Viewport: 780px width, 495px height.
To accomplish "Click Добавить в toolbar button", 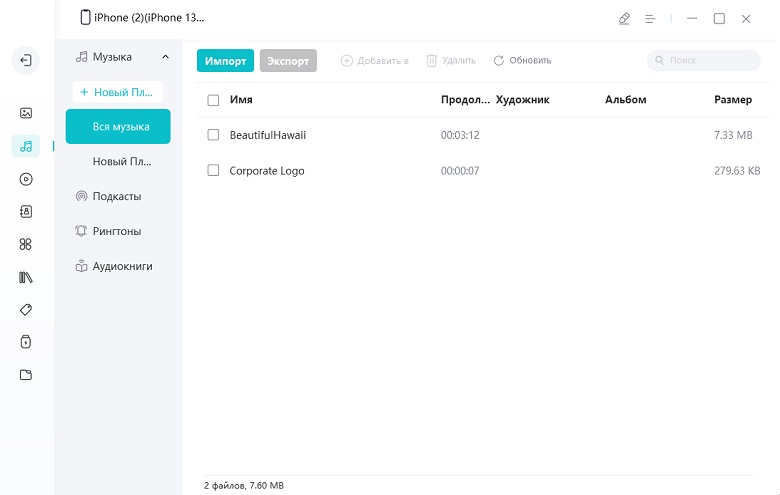I will point(375,61).
